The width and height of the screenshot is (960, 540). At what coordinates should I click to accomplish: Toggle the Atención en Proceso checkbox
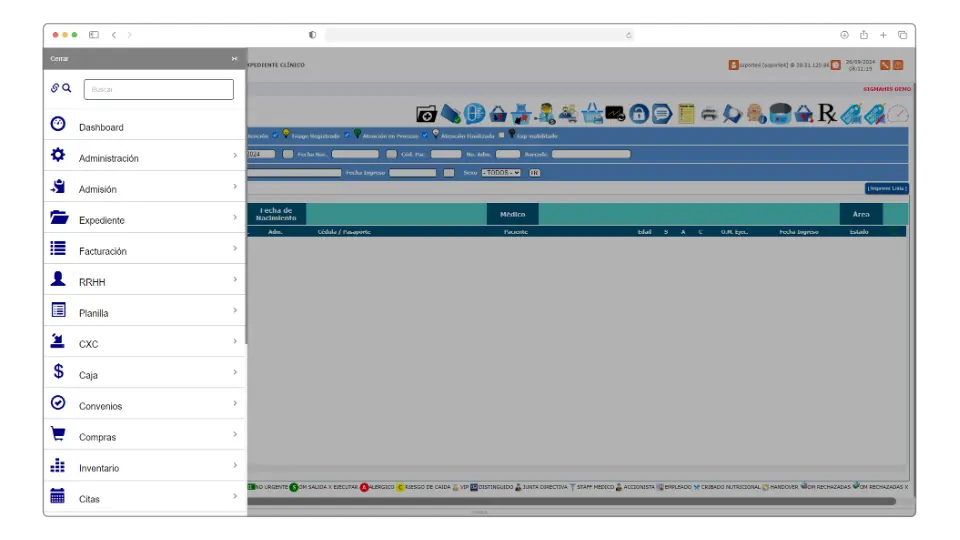click(347, 135)
